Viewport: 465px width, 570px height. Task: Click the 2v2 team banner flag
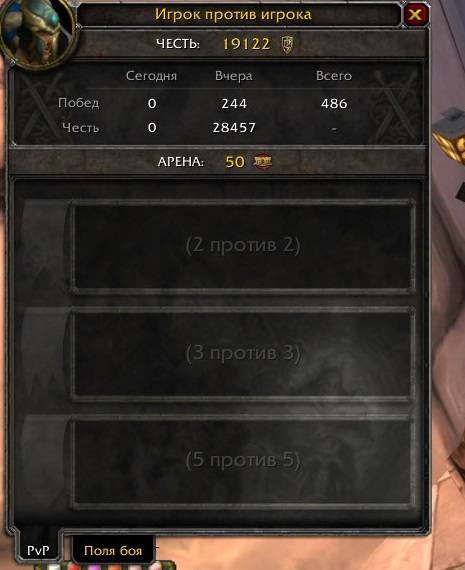click(44, 247)
